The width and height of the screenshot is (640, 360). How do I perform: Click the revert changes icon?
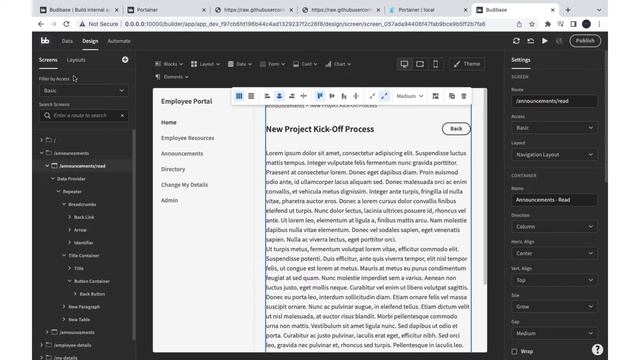[531, 41]
